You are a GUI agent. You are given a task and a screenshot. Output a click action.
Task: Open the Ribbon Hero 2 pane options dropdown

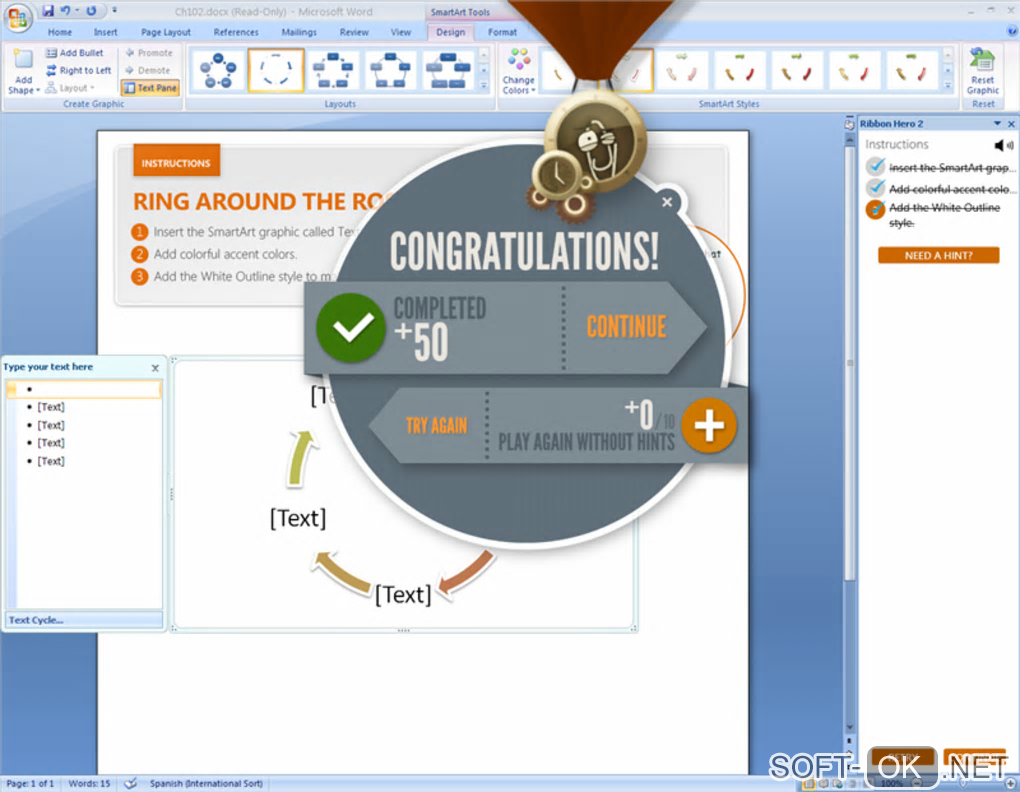(x=997, y=124)
